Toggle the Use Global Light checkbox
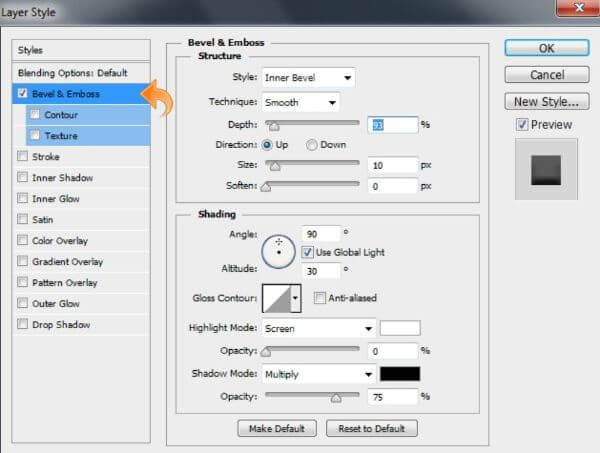 pyautogui.click(x=307, y=252)
